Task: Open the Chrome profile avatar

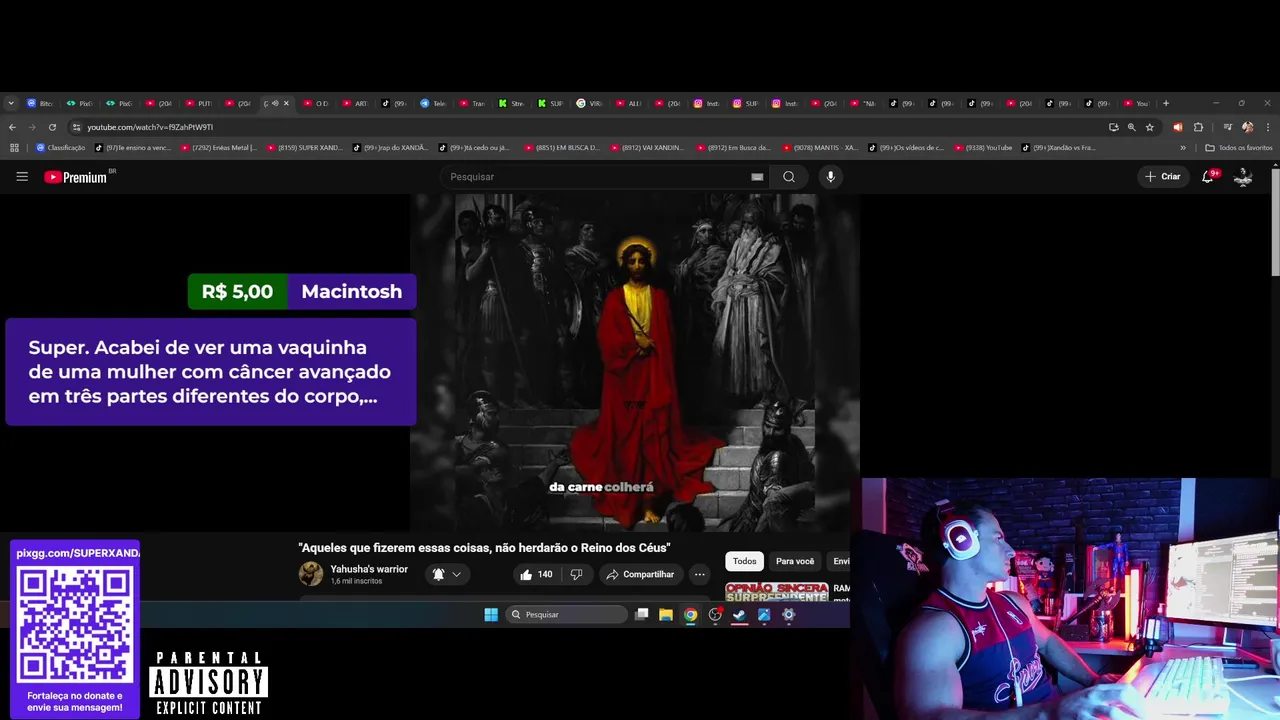Action: [x=1247, y=127]
